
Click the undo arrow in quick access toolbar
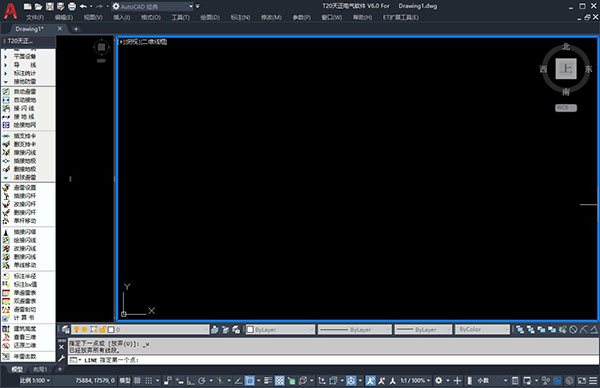click(x=83, y=6)
